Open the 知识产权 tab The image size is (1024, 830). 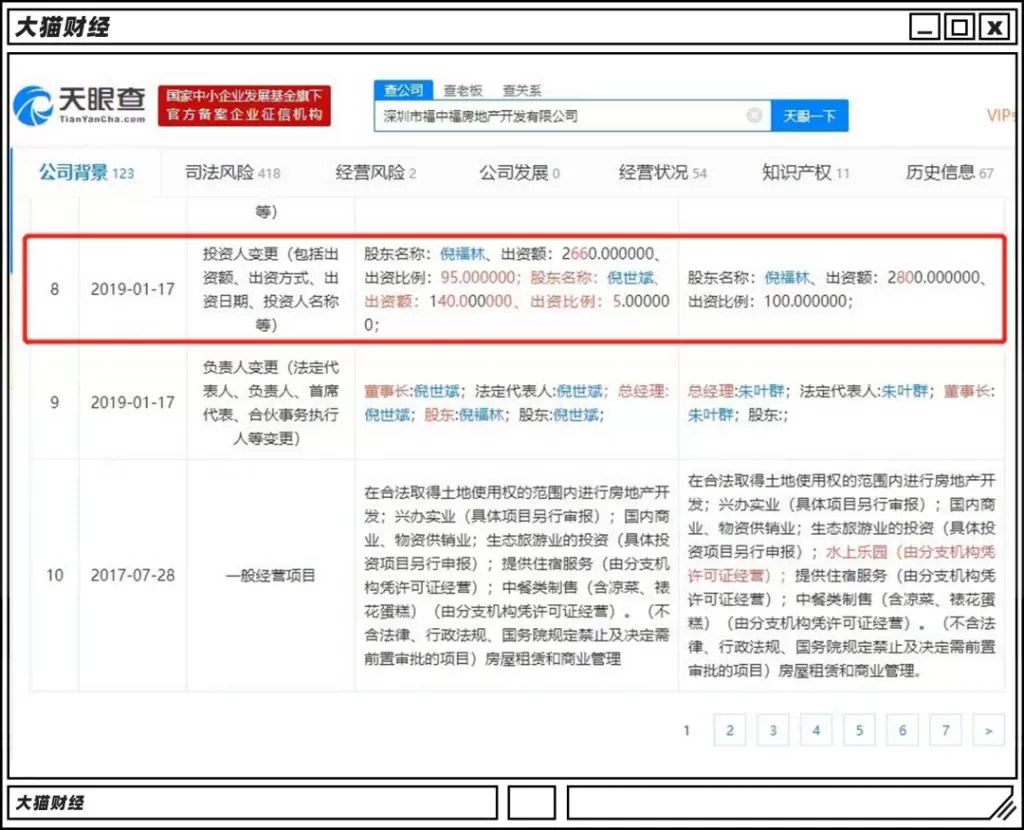coord(805,172)
